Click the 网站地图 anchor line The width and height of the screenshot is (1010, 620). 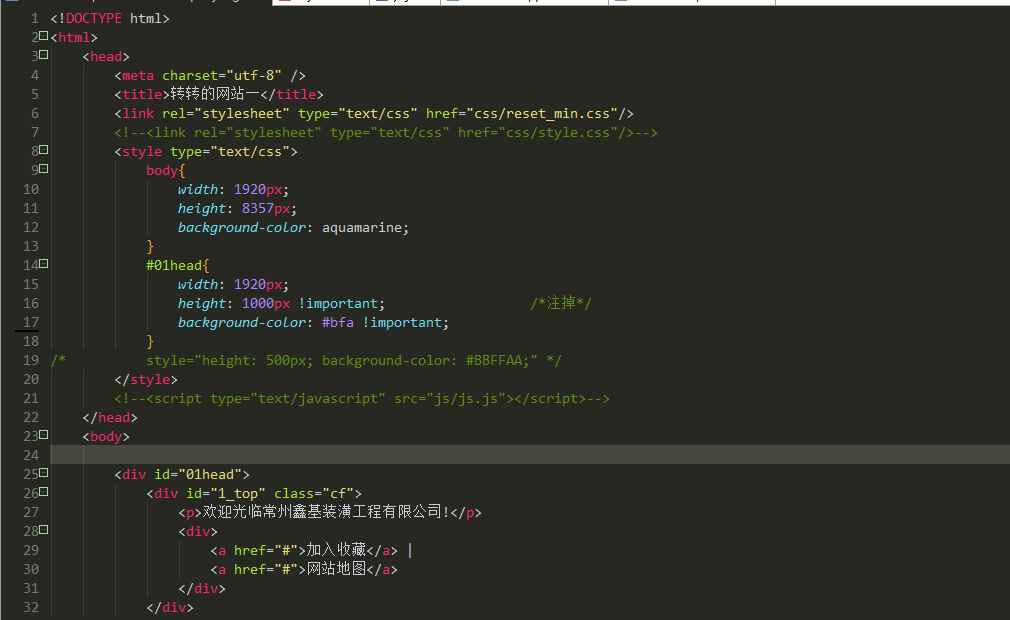coord(304,570)
